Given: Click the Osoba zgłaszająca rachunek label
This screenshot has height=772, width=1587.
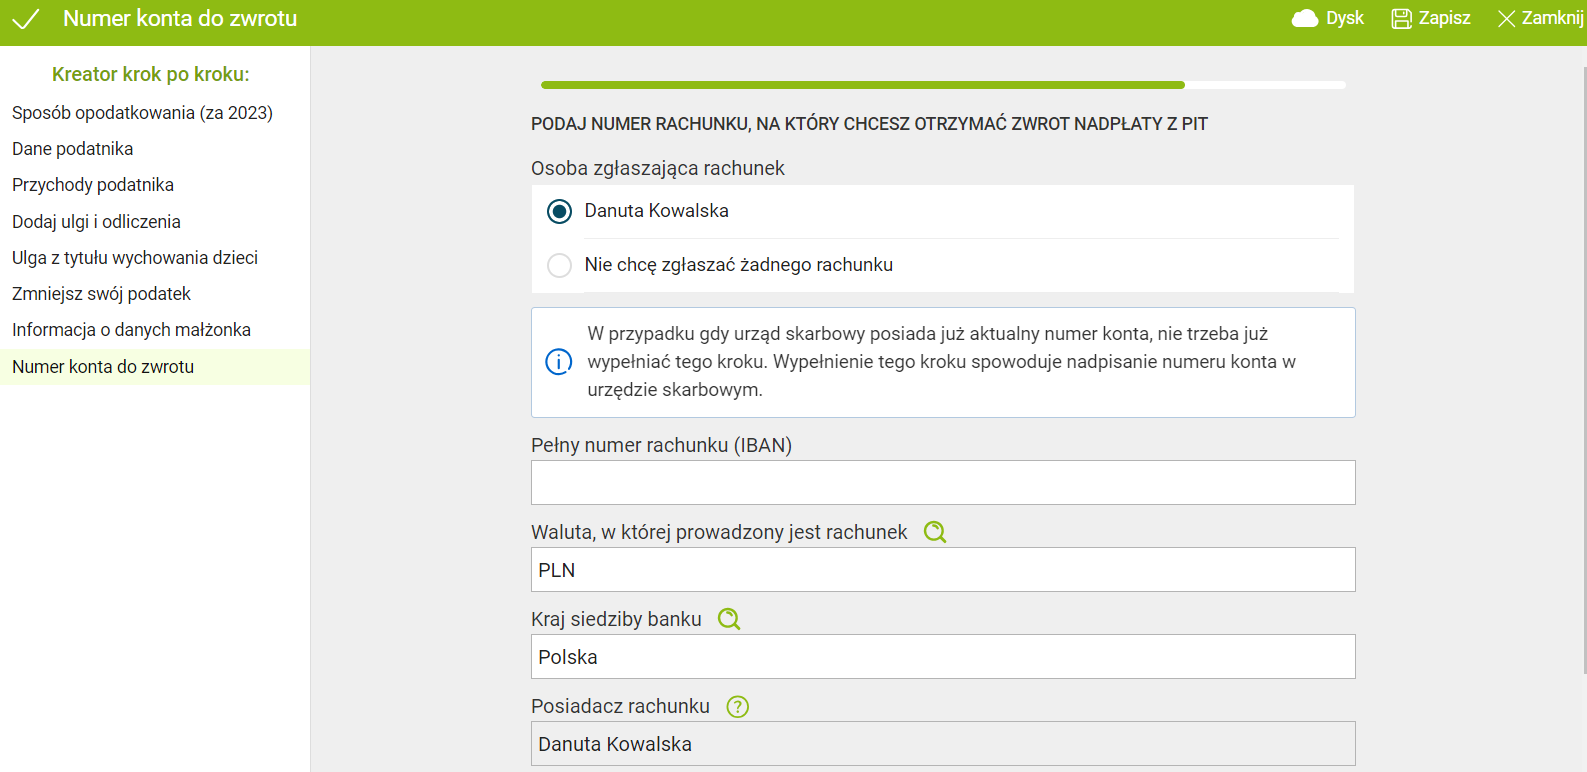Looking at the screenshot, I should (x=658, y=168).
